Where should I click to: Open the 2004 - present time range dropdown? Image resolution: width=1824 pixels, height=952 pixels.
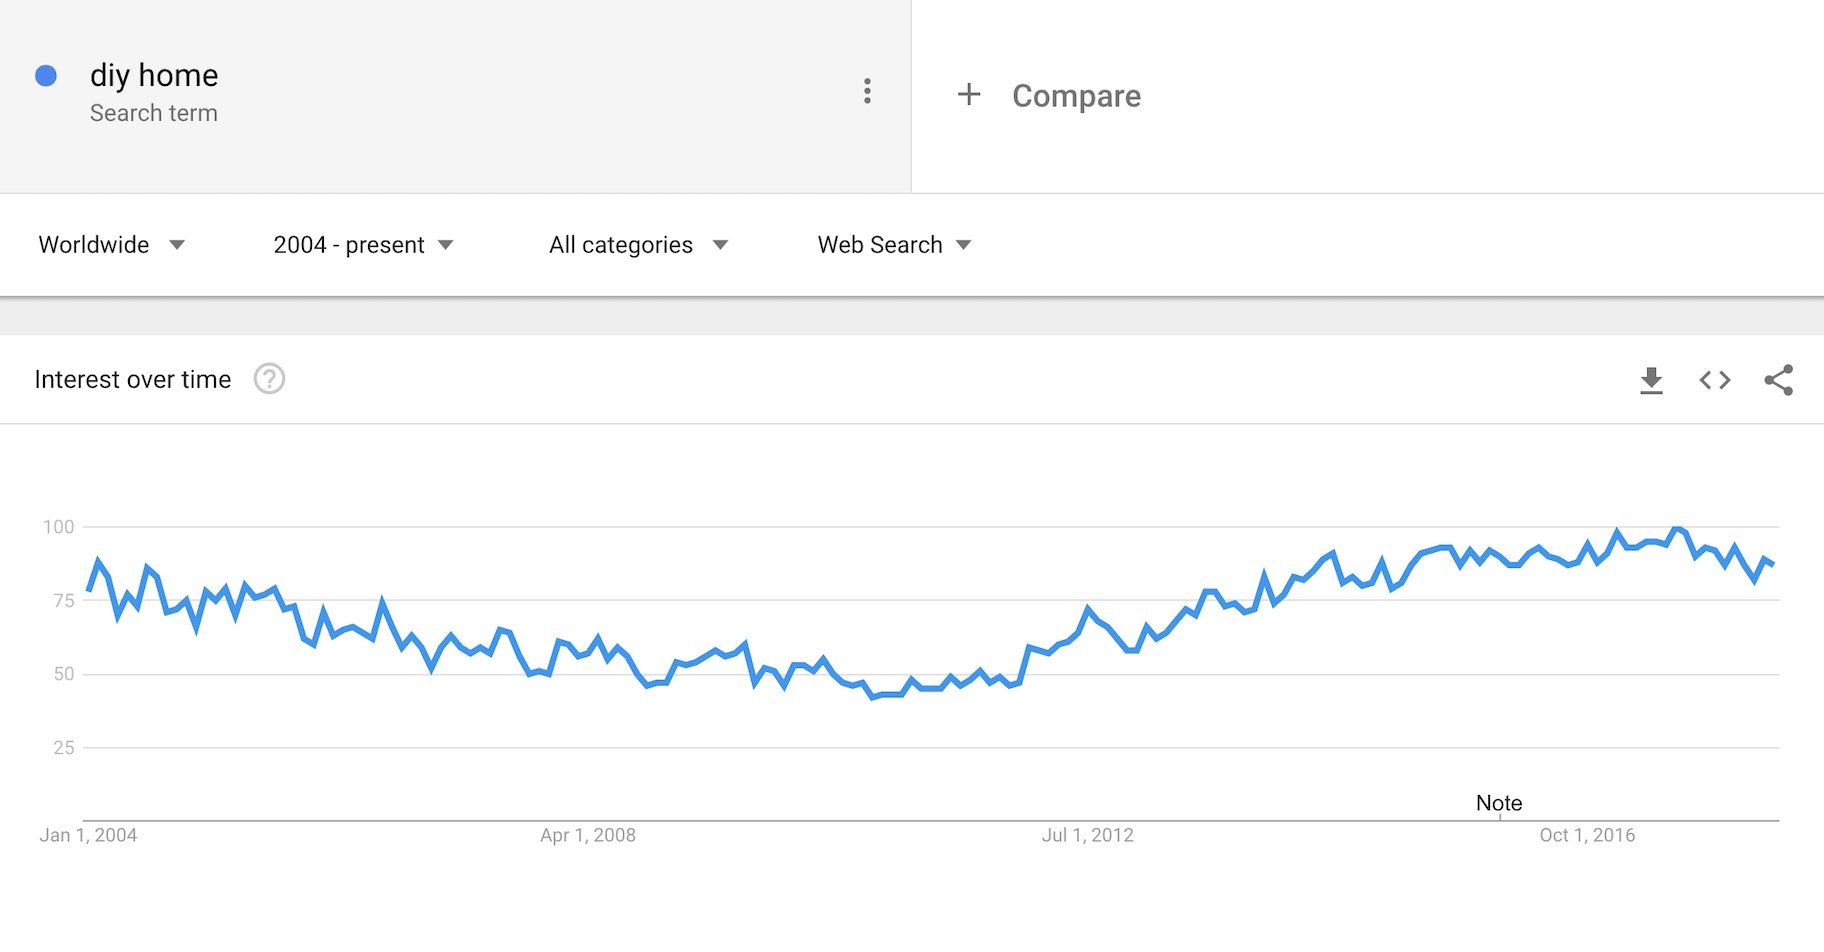pos(363,245)
